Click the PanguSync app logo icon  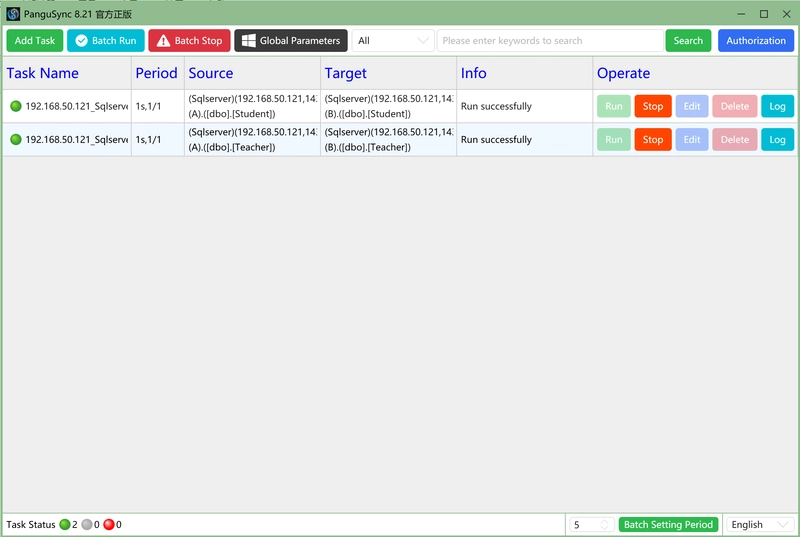[x=13, y=14]
